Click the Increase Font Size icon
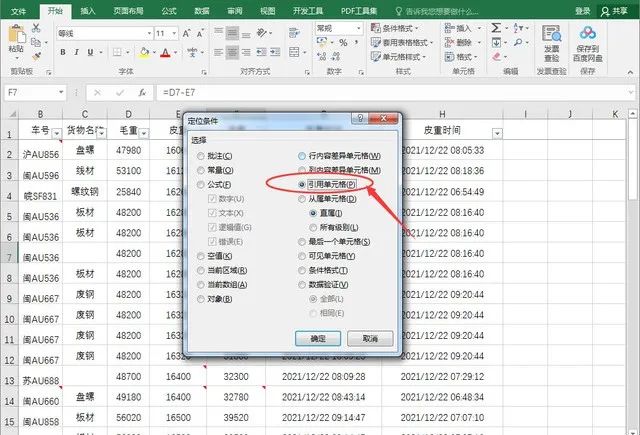This screenshot has width=640, height=435. pyautogui.click(x=186, y=33)
